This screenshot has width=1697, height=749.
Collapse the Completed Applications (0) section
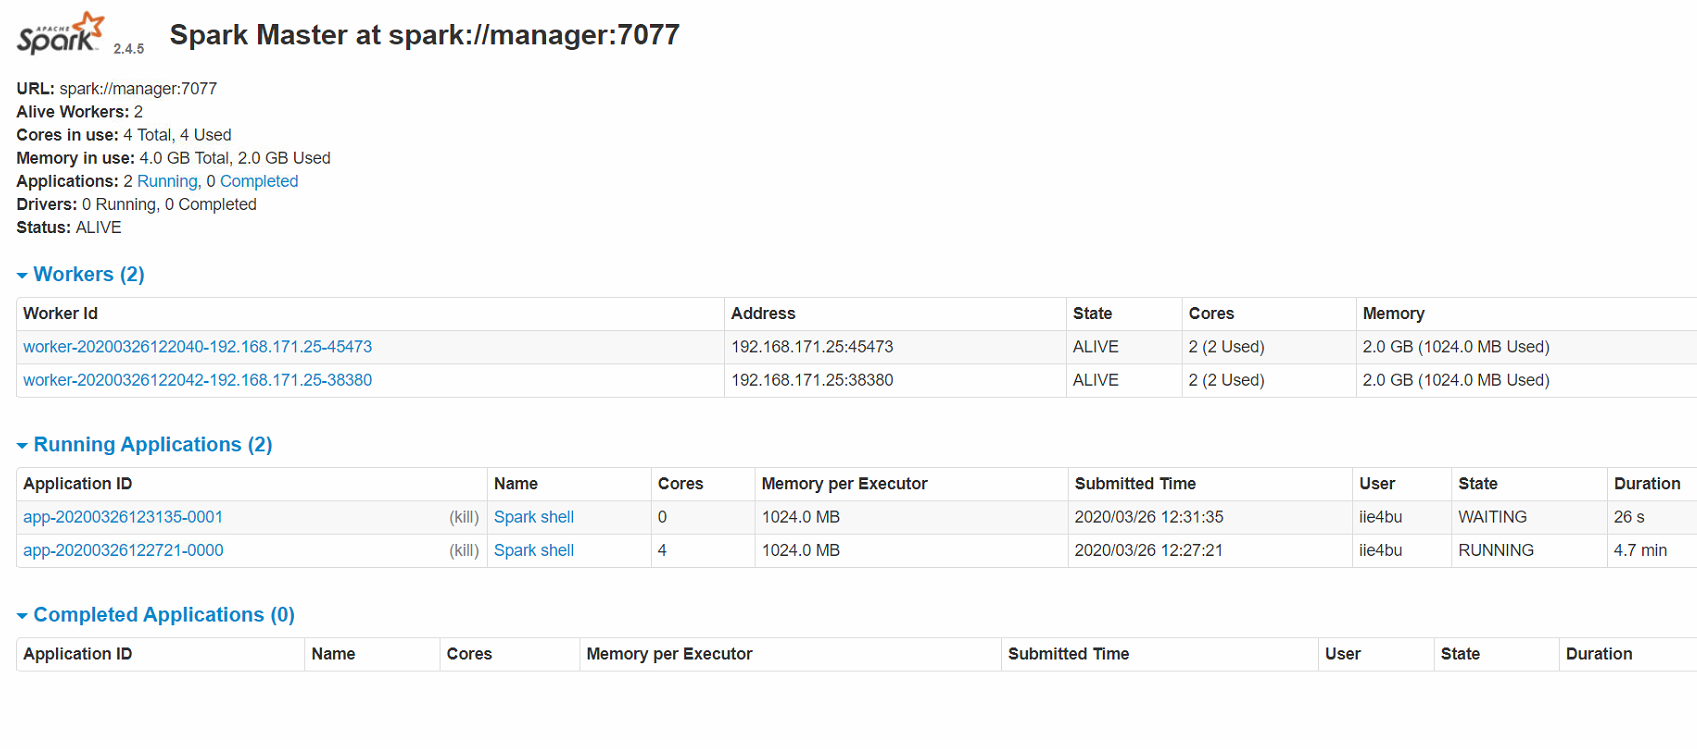point(156,614)
